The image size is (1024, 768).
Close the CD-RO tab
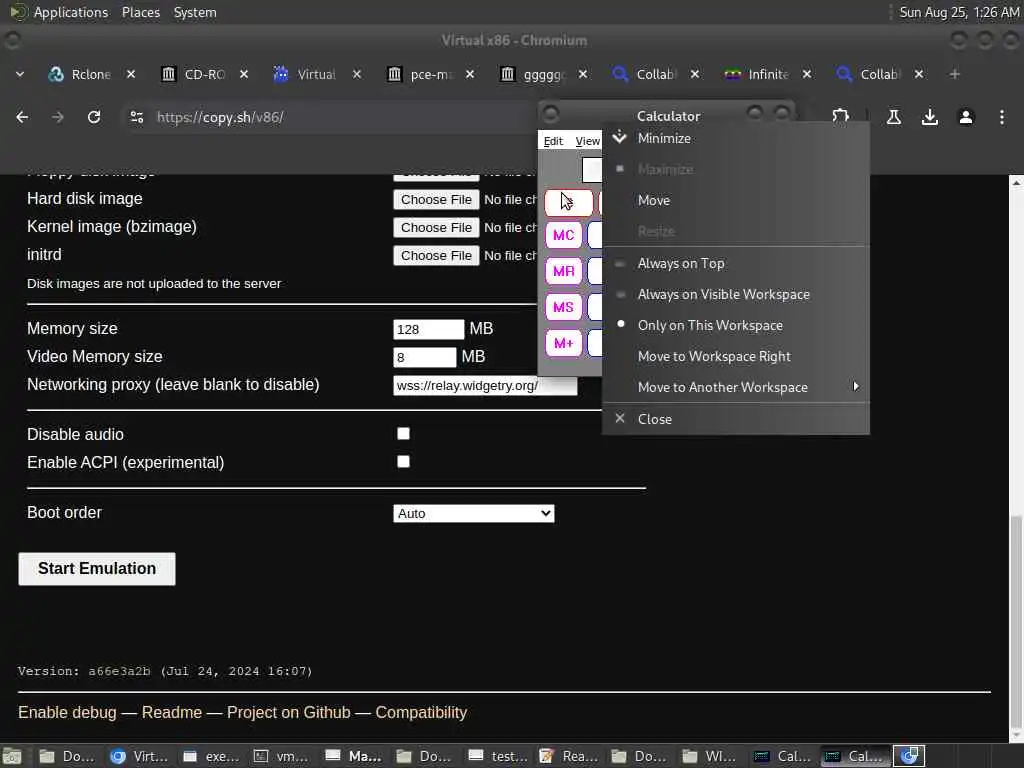click(244, 74)
